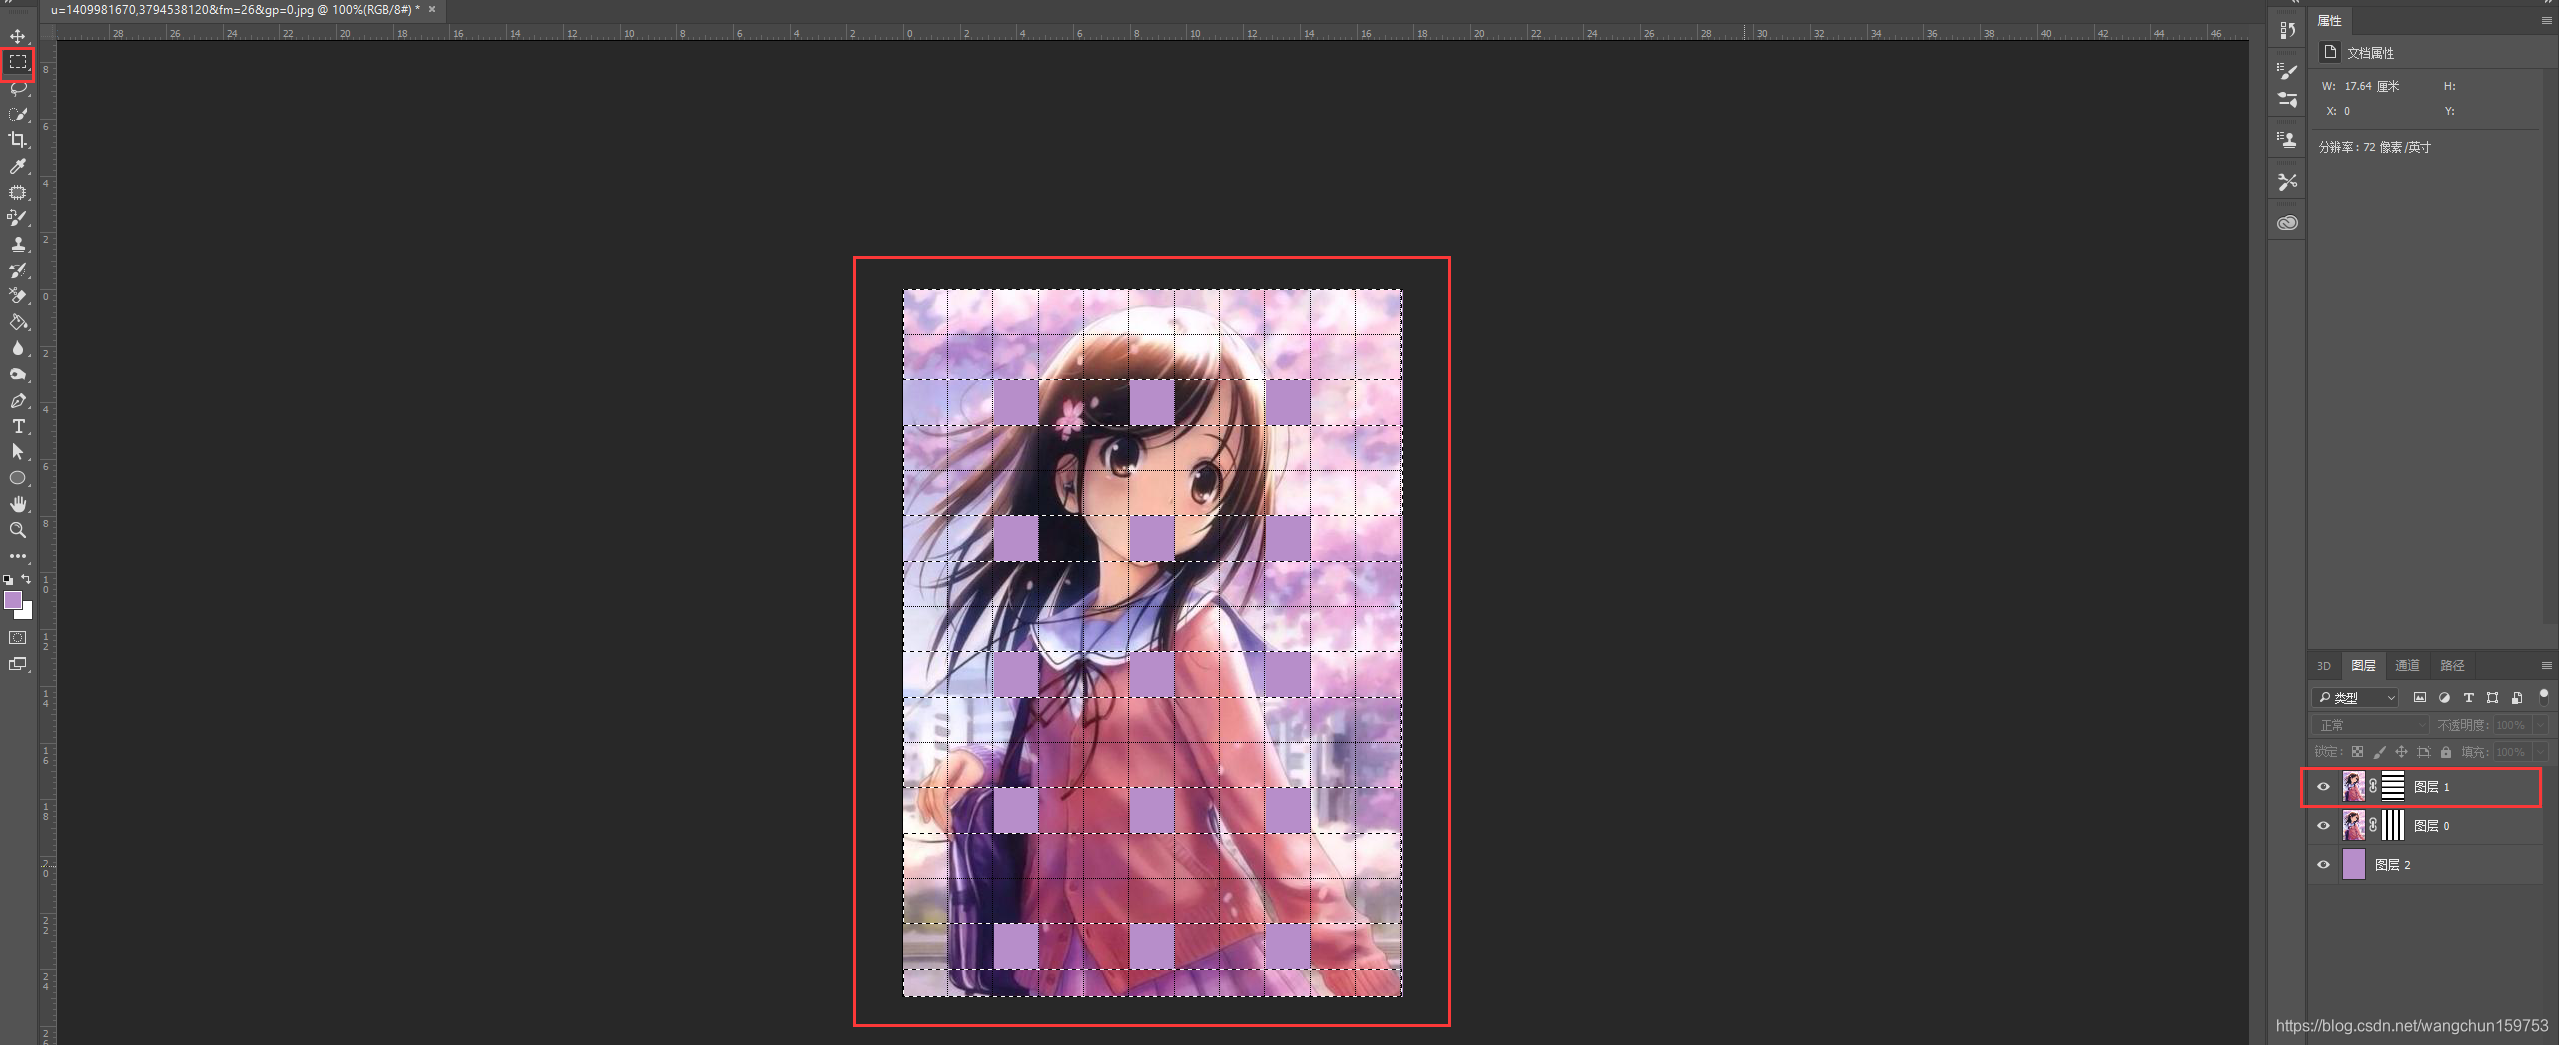The image size is (2559, 1045).
Task: Toggle filter for pixel layers
Action: (2420, 698)
